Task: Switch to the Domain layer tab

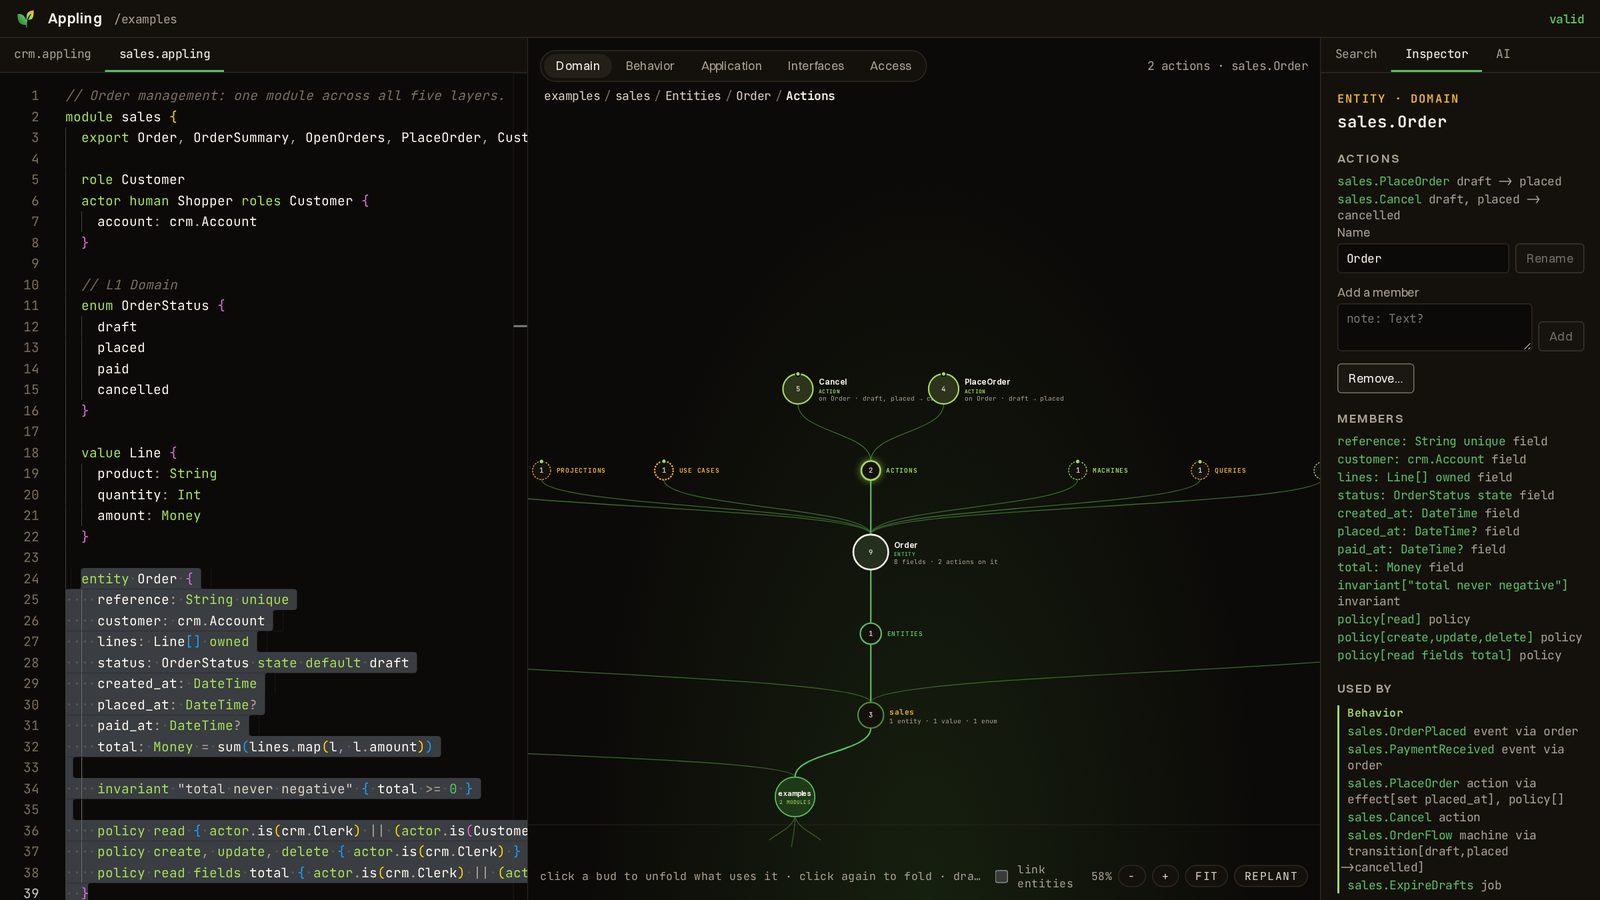Action: pyautogui.click(x=578, y=66)
